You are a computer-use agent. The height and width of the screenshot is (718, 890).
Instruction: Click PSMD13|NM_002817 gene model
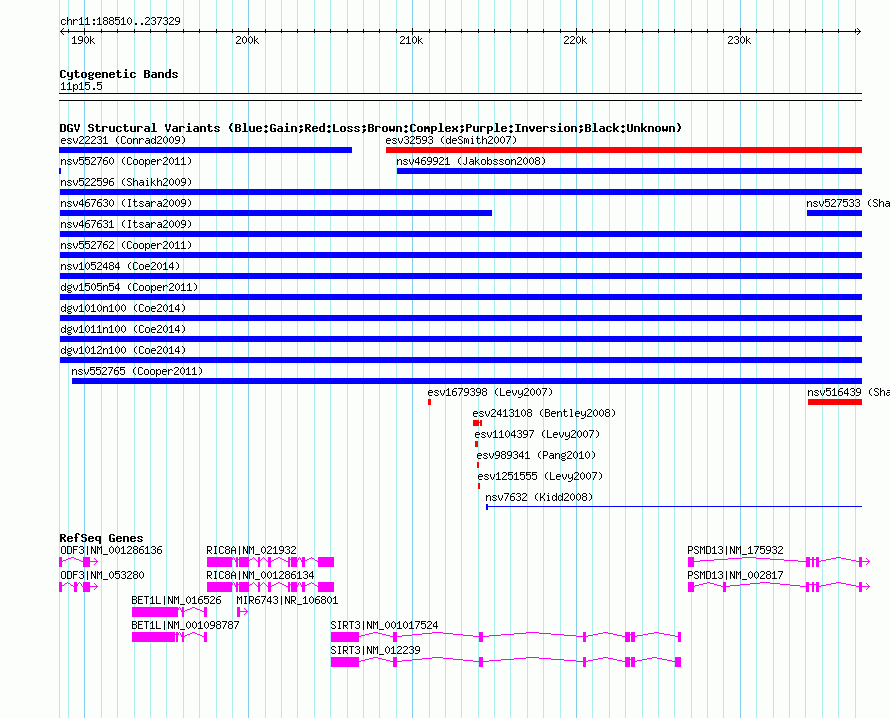pyautogui.click(x=779, y=587)
